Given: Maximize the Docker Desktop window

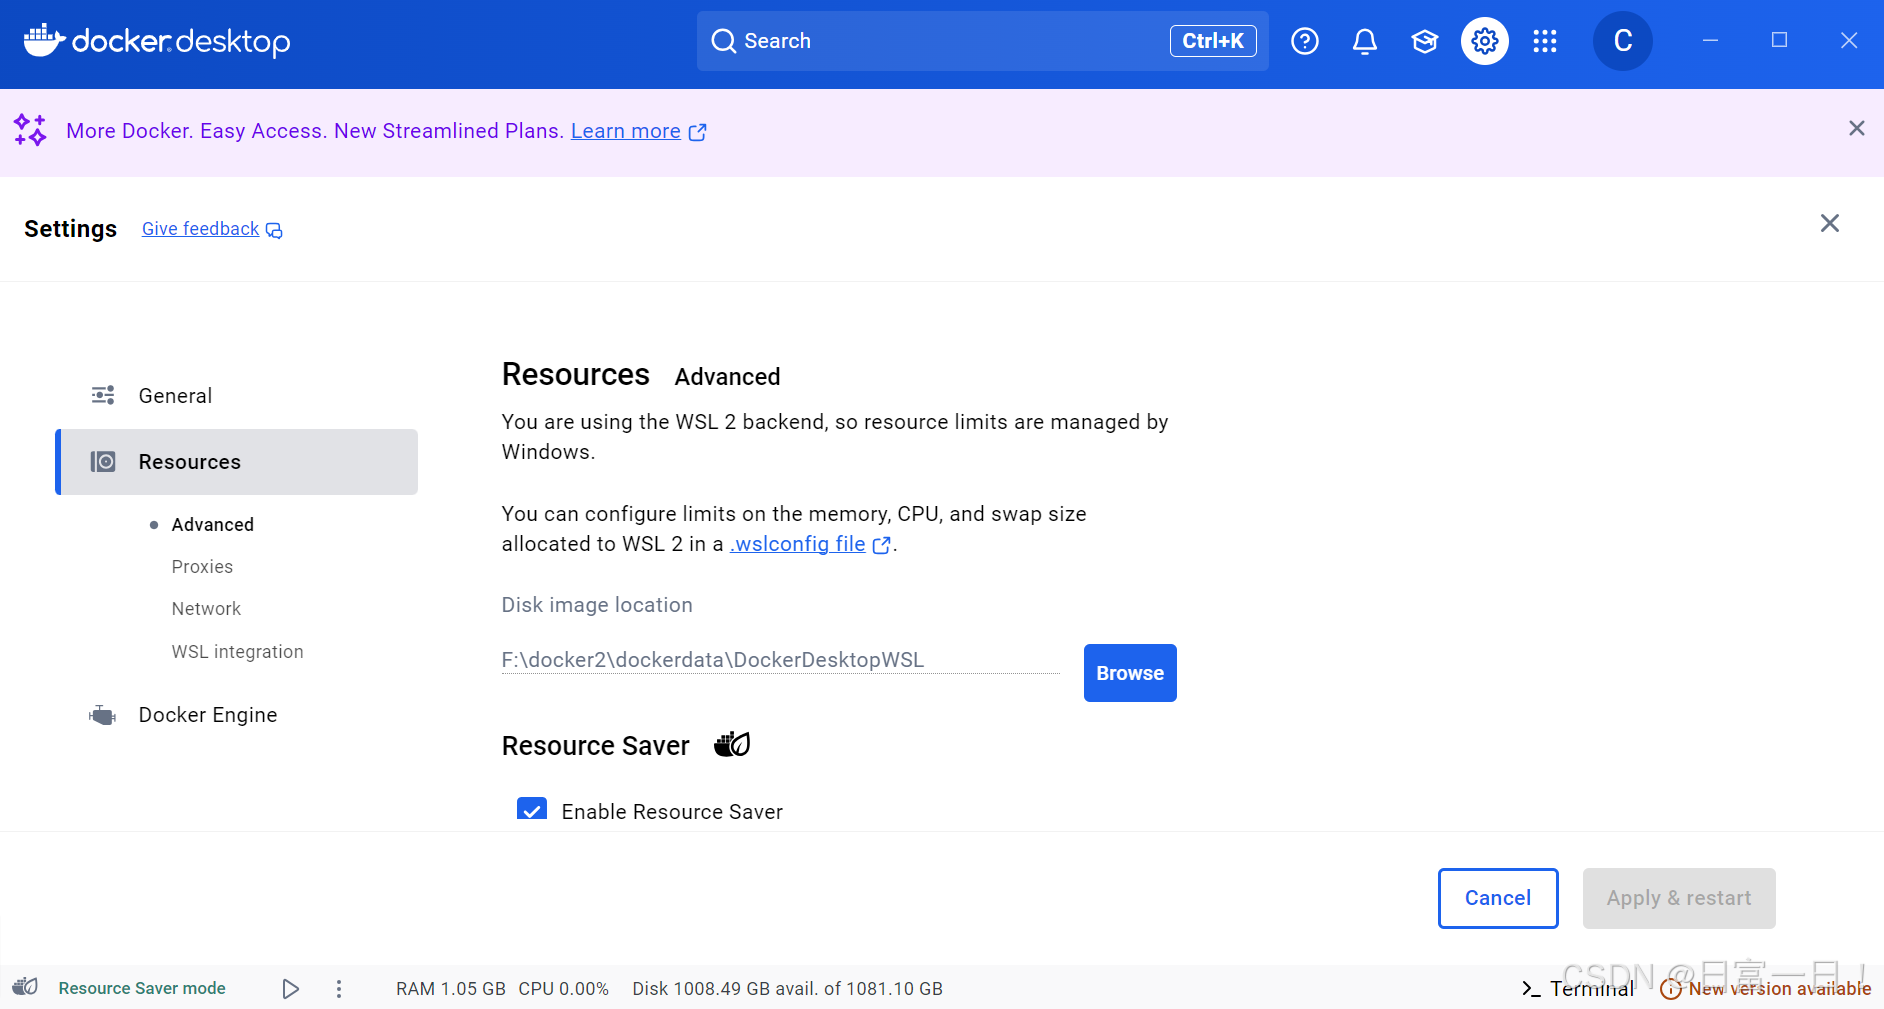Looking at the screenshot, I should (1779, 40).
